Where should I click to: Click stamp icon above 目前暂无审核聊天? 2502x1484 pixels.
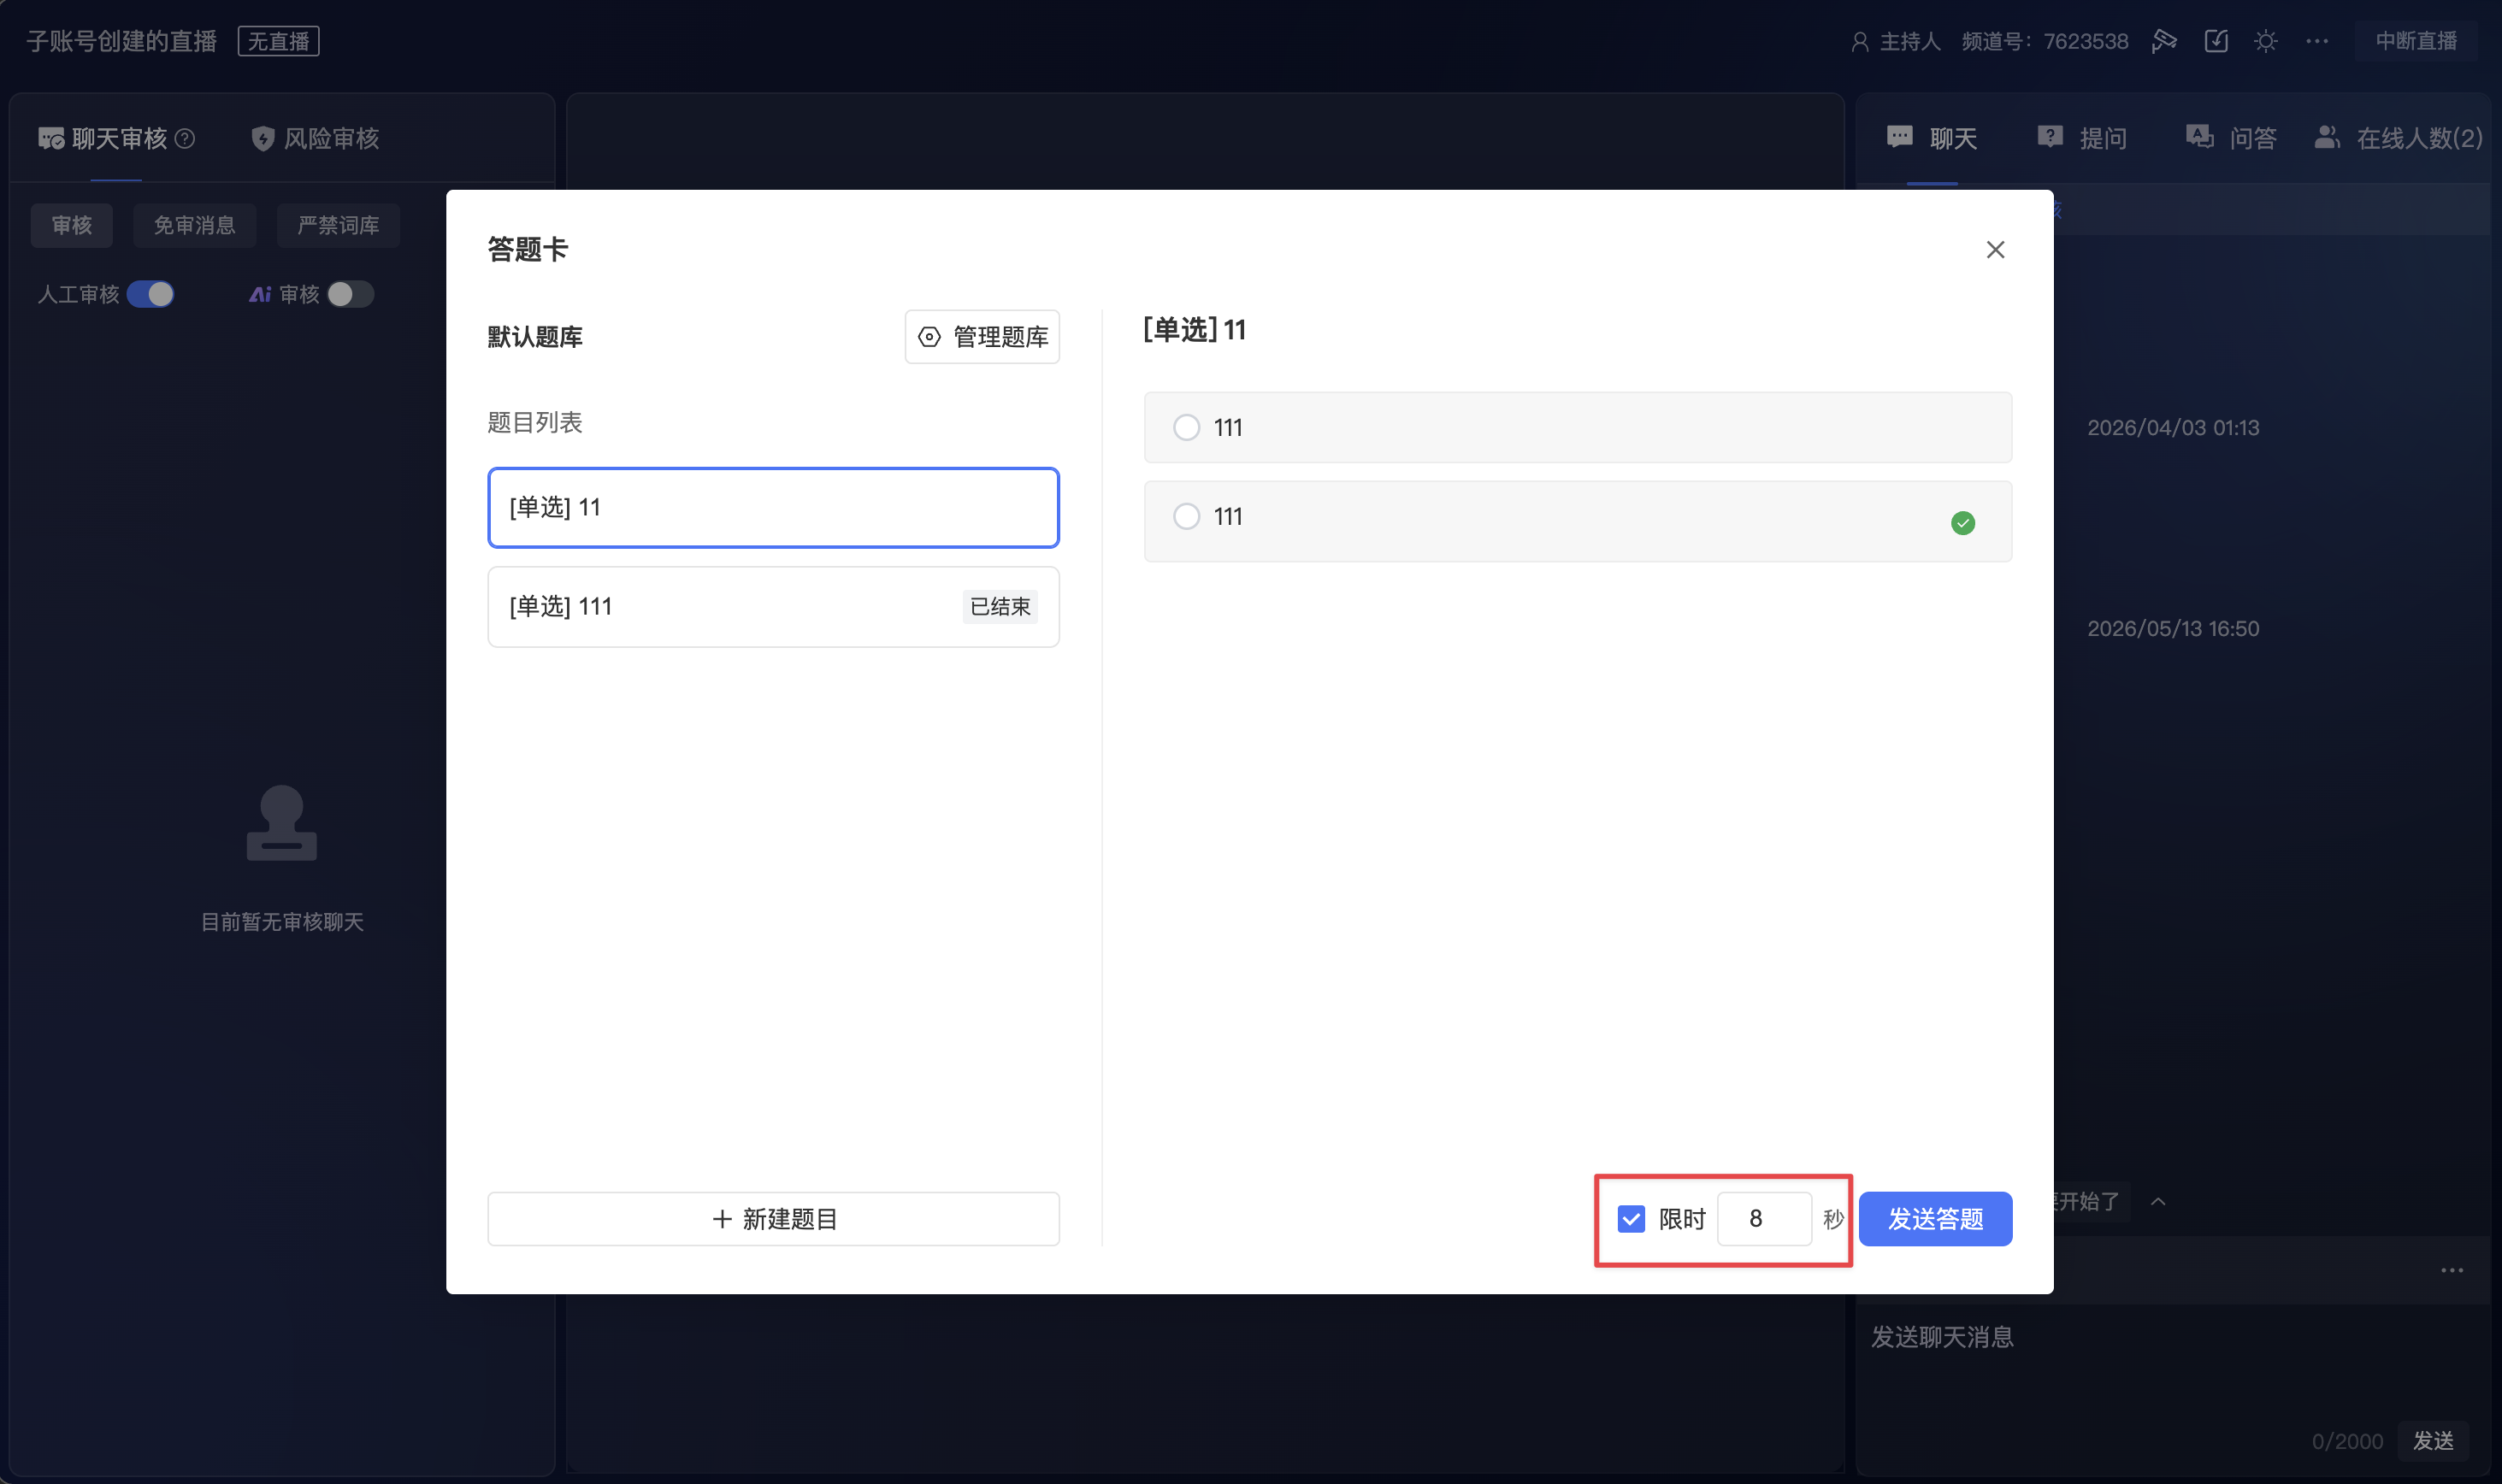[282, 823]
